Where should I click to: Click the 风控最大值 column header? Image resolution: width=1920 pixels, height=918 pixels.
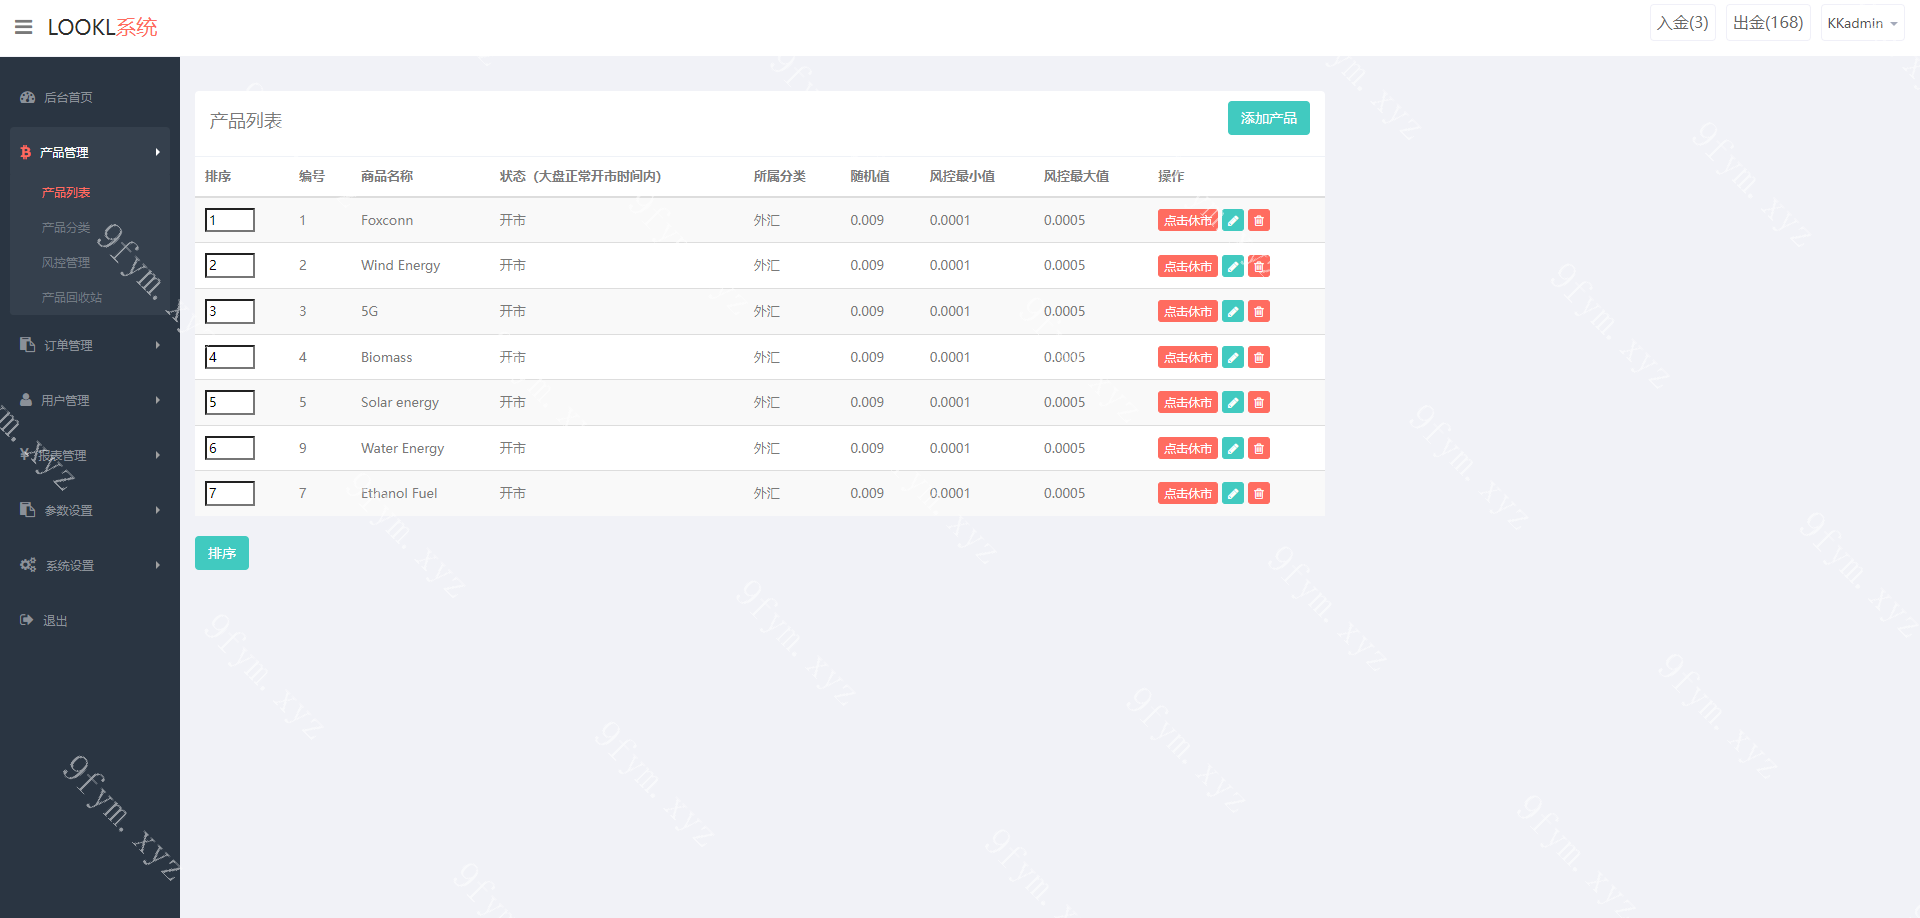click(1076, 176)
